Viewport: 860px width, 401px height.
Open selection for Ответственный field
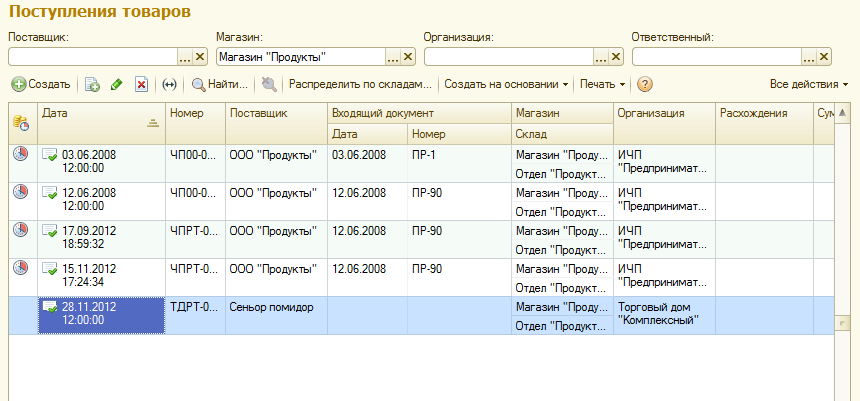tap(809, 57)
